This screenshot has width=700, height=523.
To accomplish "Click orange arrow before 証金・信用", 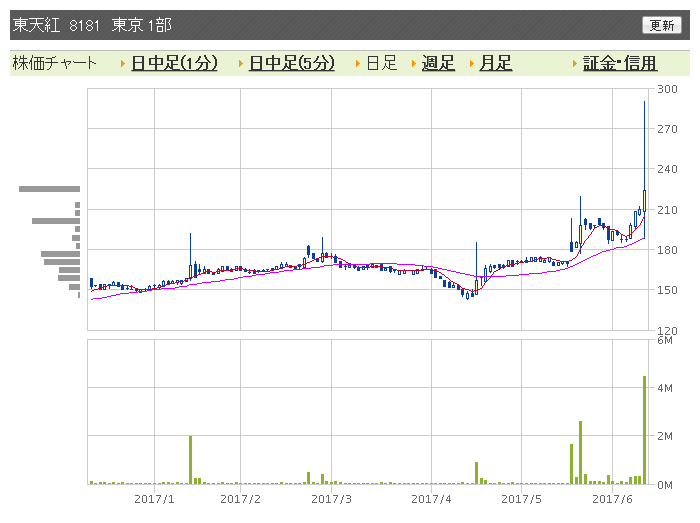I will click(575, 64).
